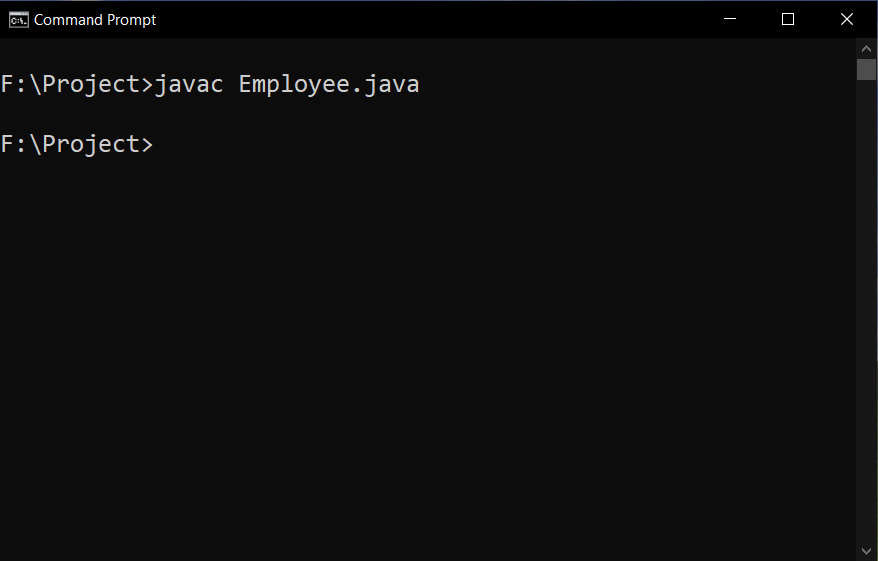Place cursor right after the second prompt

[x=156, y=144]
